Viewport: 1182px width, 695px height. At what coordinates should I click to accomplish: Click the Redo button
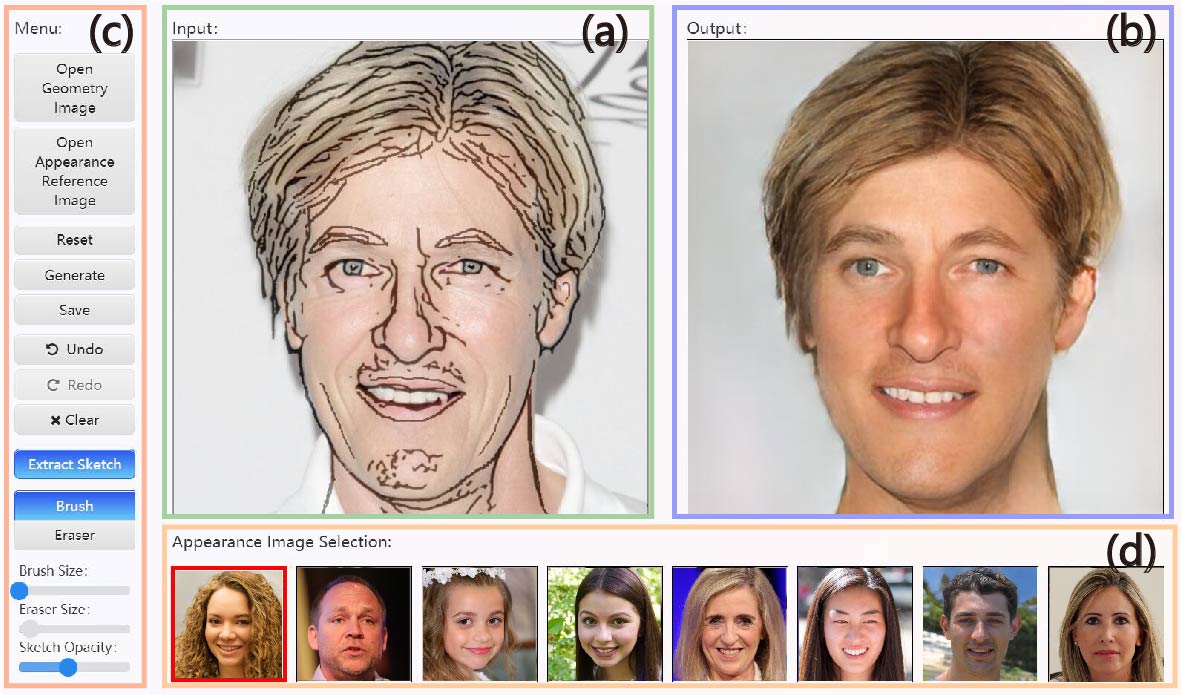coord(74,384)
